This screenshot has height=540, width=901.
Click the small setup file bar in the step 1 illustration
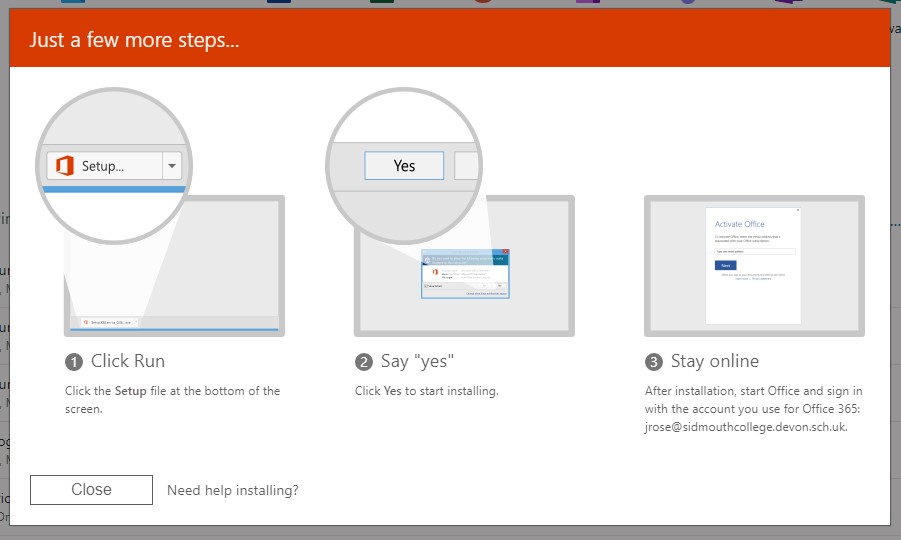coord(110,322)
